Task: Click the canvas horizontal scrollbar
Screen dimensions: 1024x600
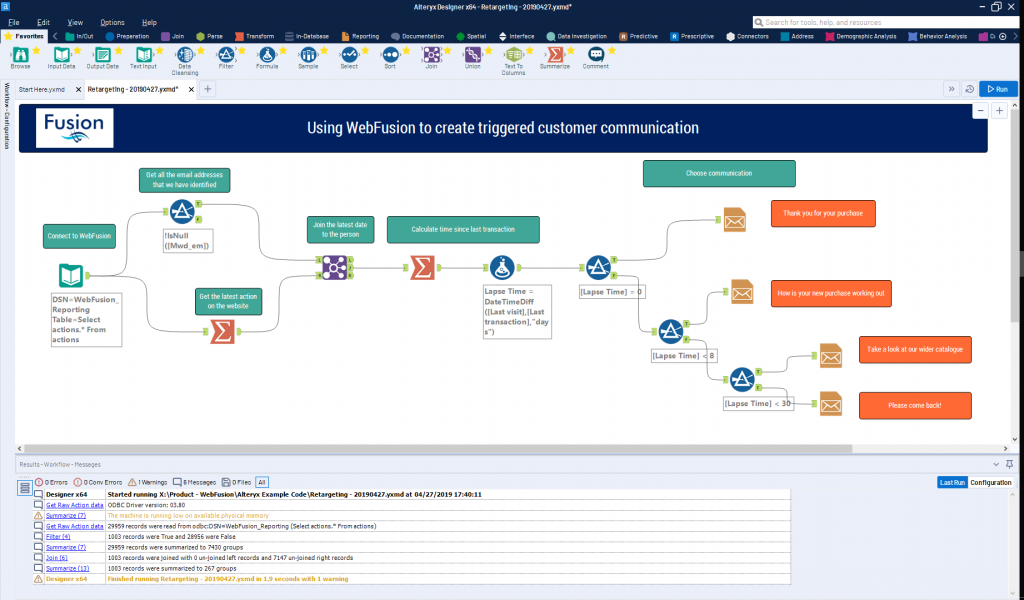Action: click(438, 449)
